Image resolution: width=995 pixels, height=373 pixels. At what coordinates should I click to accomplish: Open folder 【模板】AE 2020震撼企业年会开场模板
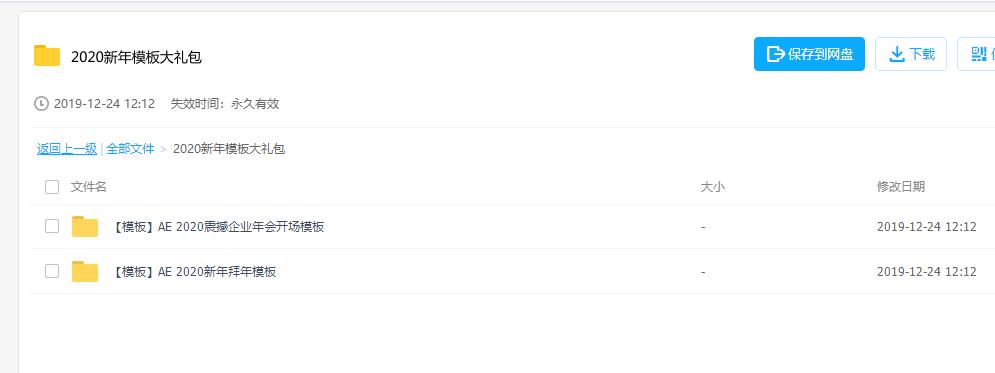click(218, 226)
